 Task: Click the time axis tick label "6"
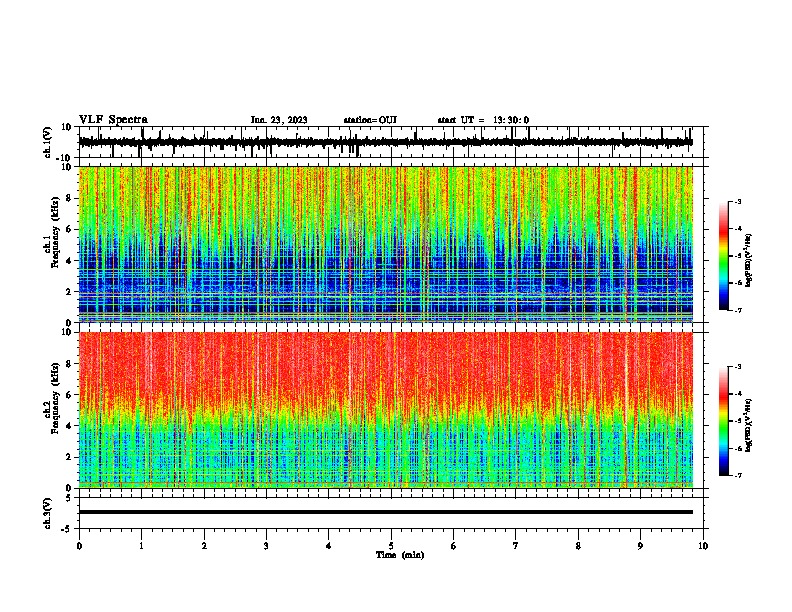[x=454, y=546]
